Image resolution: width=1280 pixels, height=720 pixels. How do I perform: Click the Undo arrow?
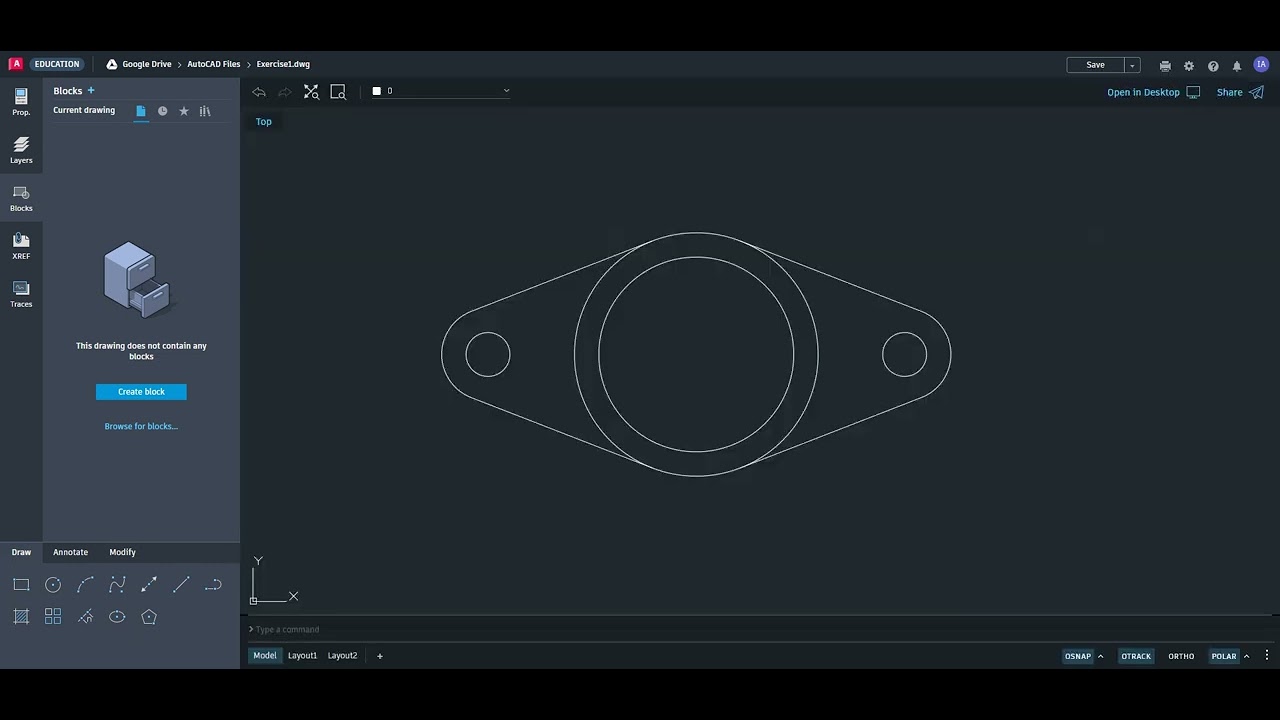(x=259, y=92)
